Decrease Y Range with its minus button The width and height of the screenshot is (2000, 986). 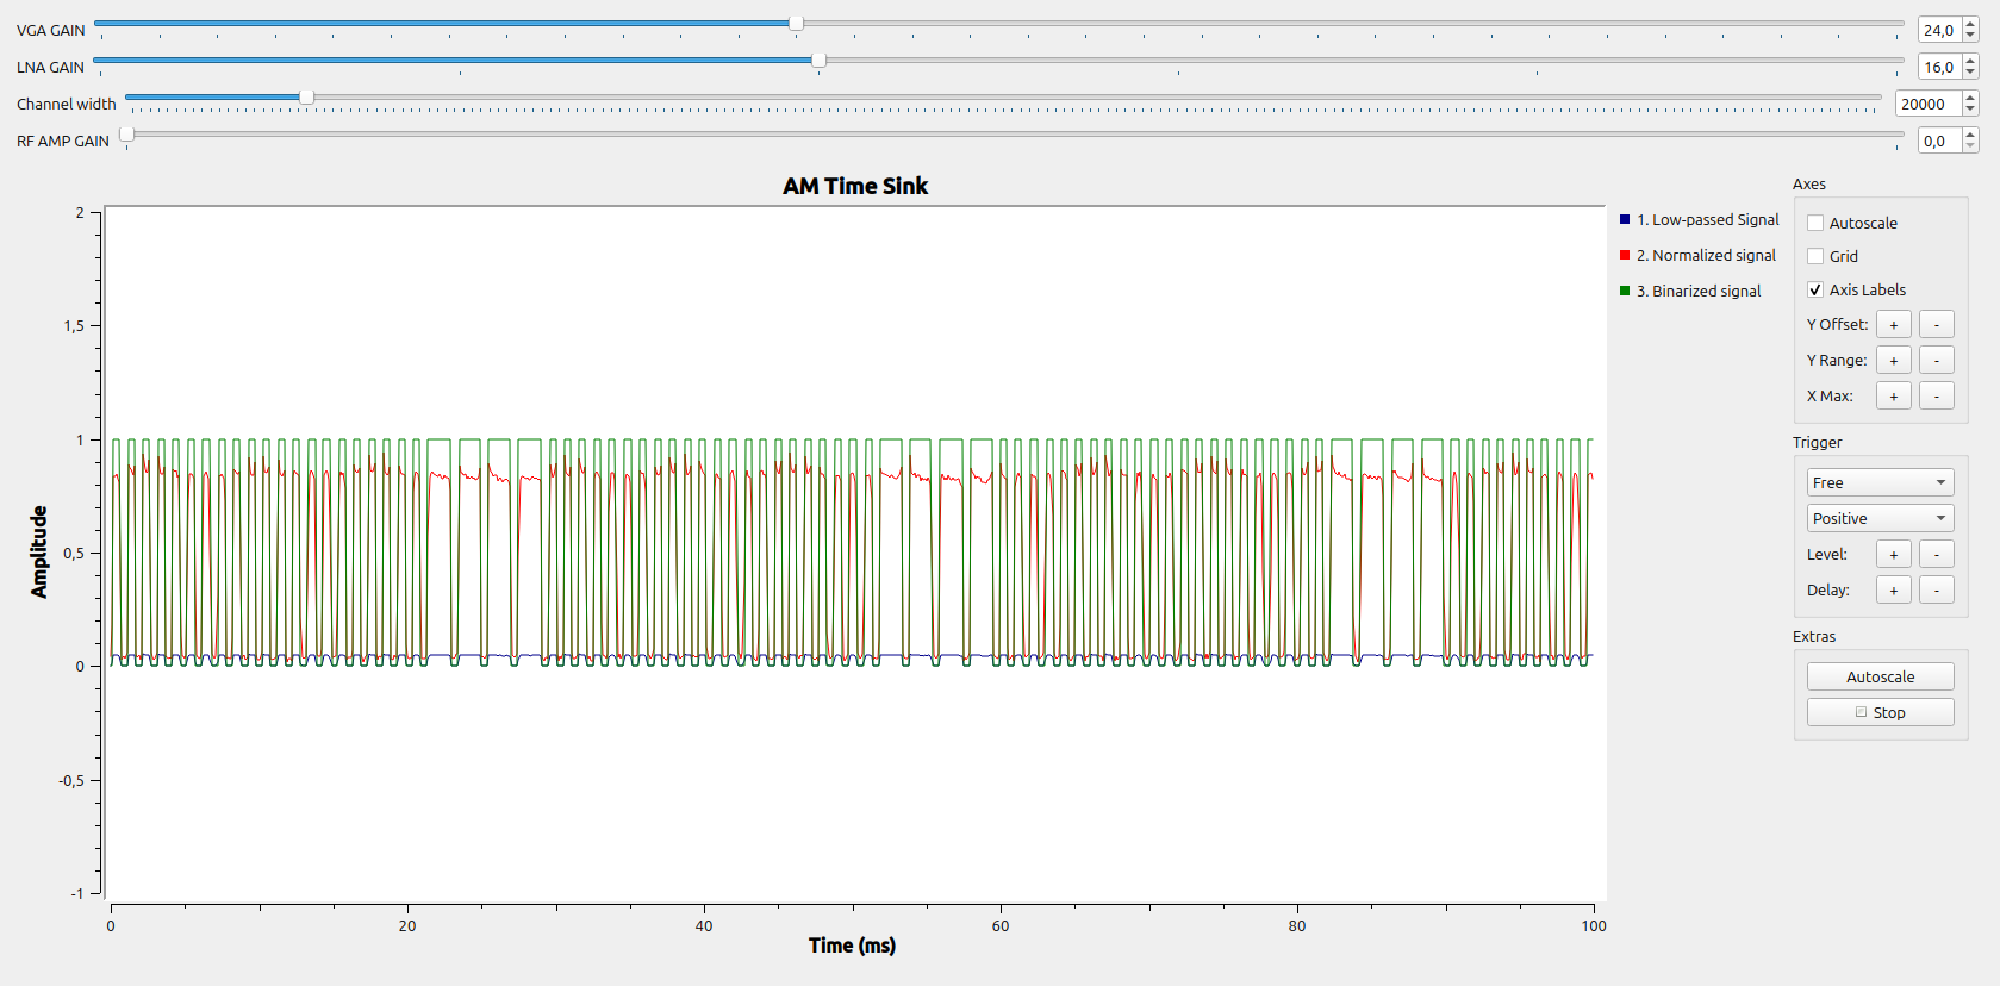1937,359
